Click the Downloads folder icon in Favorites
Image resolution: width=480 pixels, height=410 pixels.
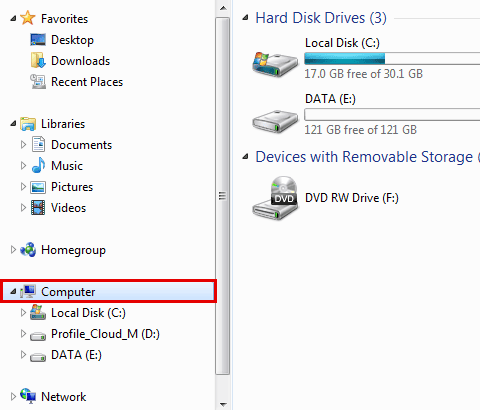38,60
